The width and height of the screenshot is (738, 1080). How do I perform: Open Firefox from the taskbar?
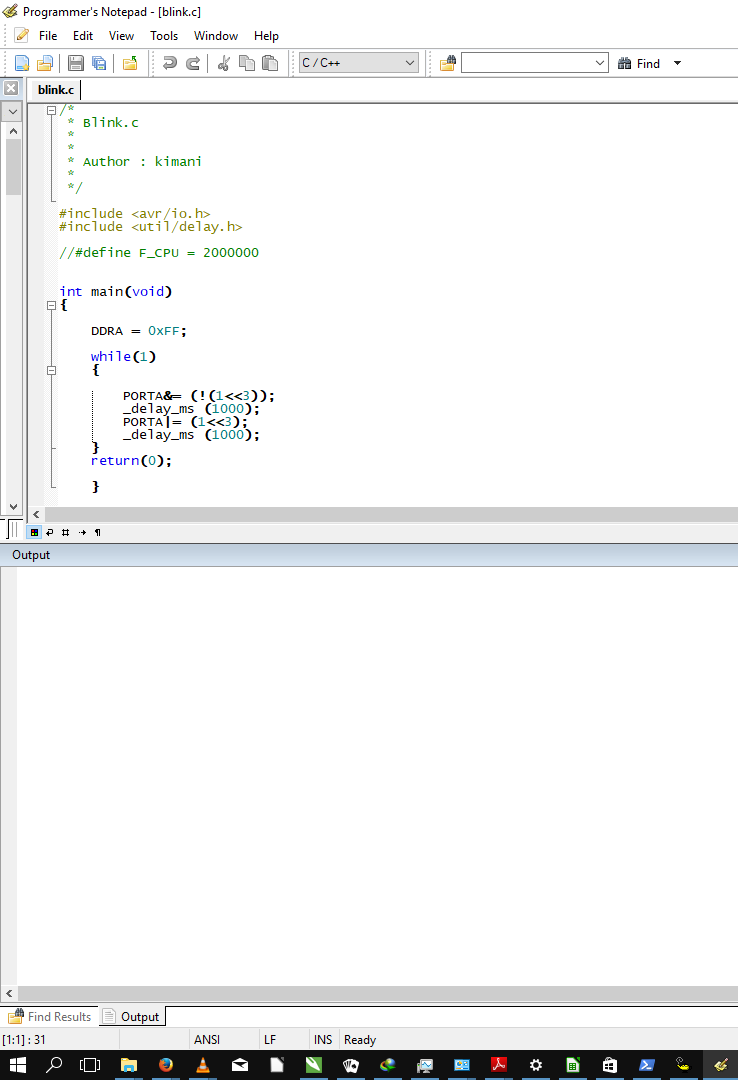pyautogui.click(x=165, y=1065)
